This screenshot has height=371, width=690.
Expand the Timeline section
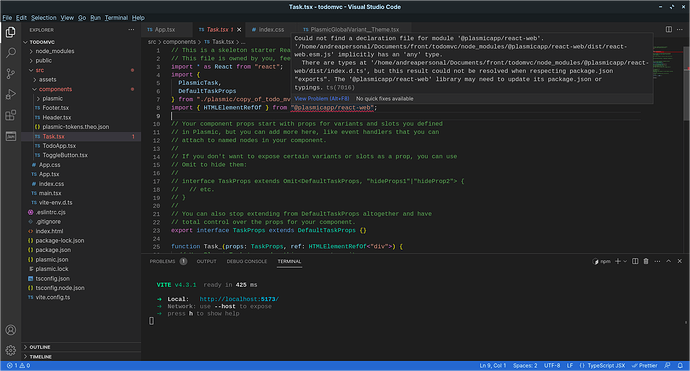click(x=81, y=356)
